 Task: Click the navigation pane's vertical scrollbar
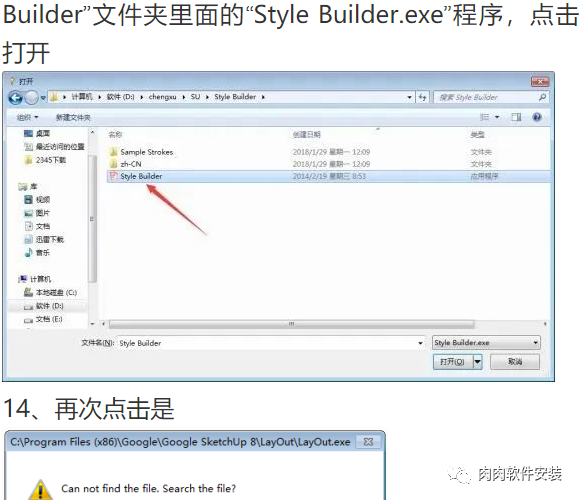tap(92, 219)
